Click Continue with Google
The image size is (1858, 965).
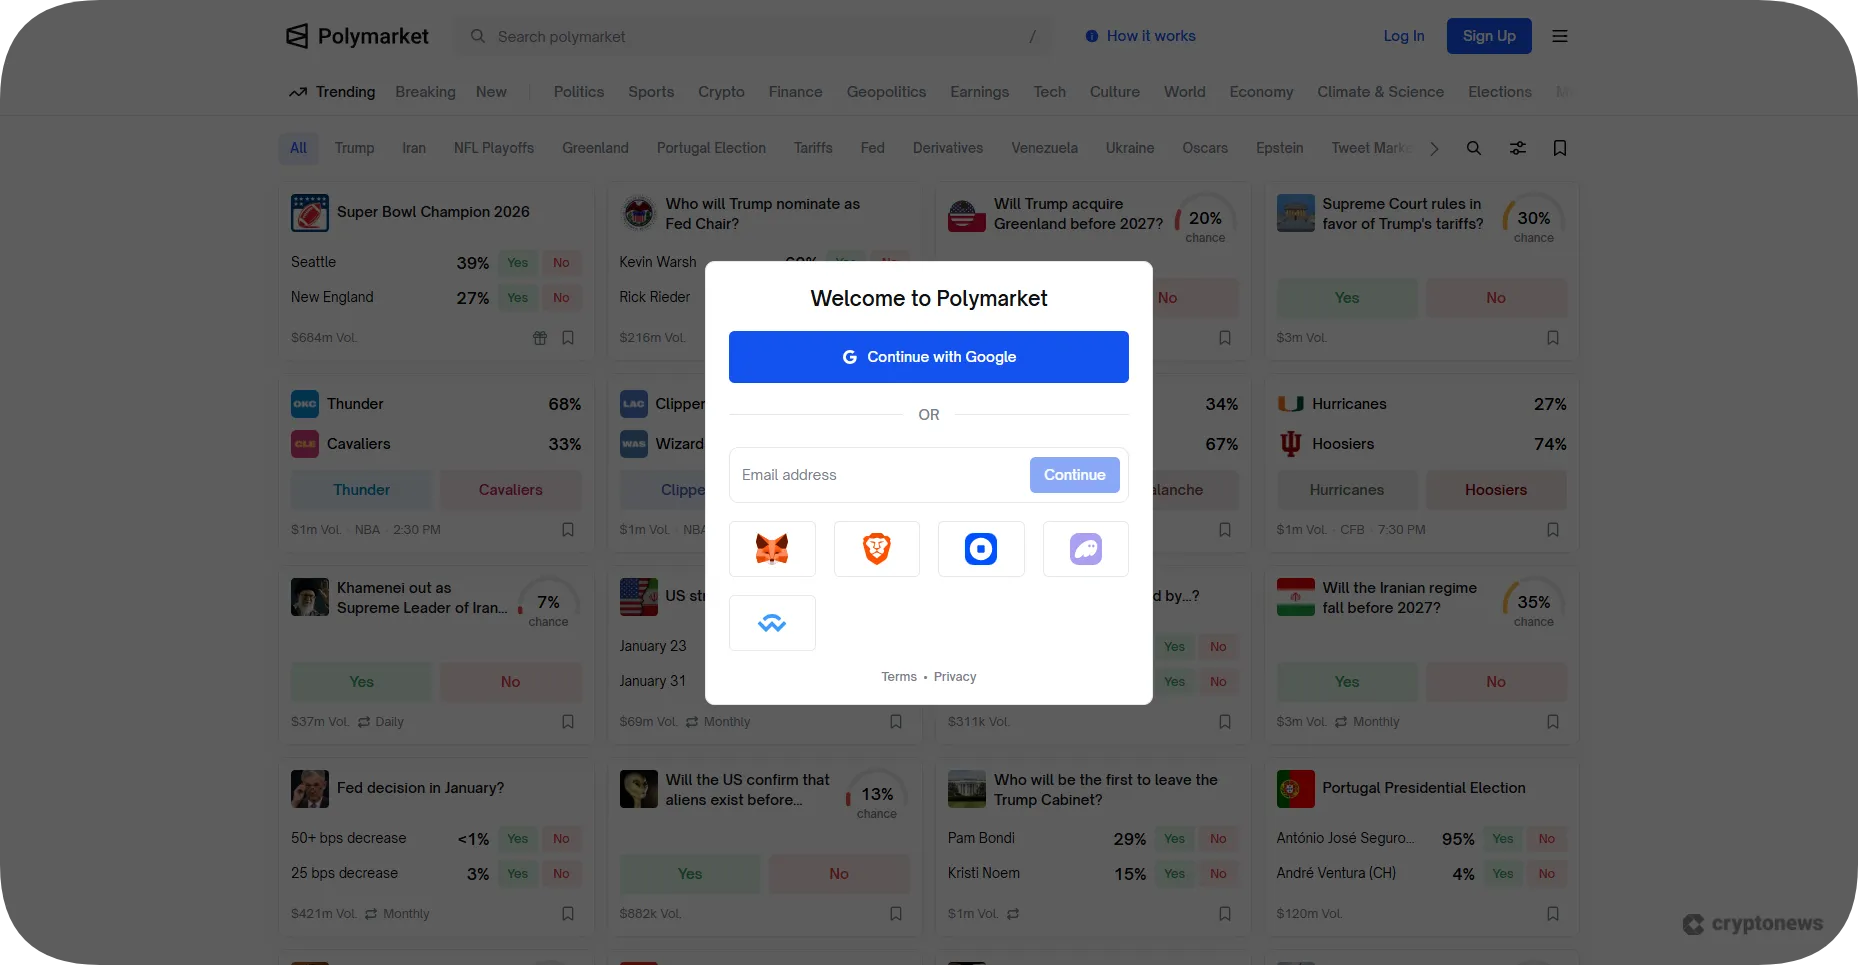coord(928,356)
